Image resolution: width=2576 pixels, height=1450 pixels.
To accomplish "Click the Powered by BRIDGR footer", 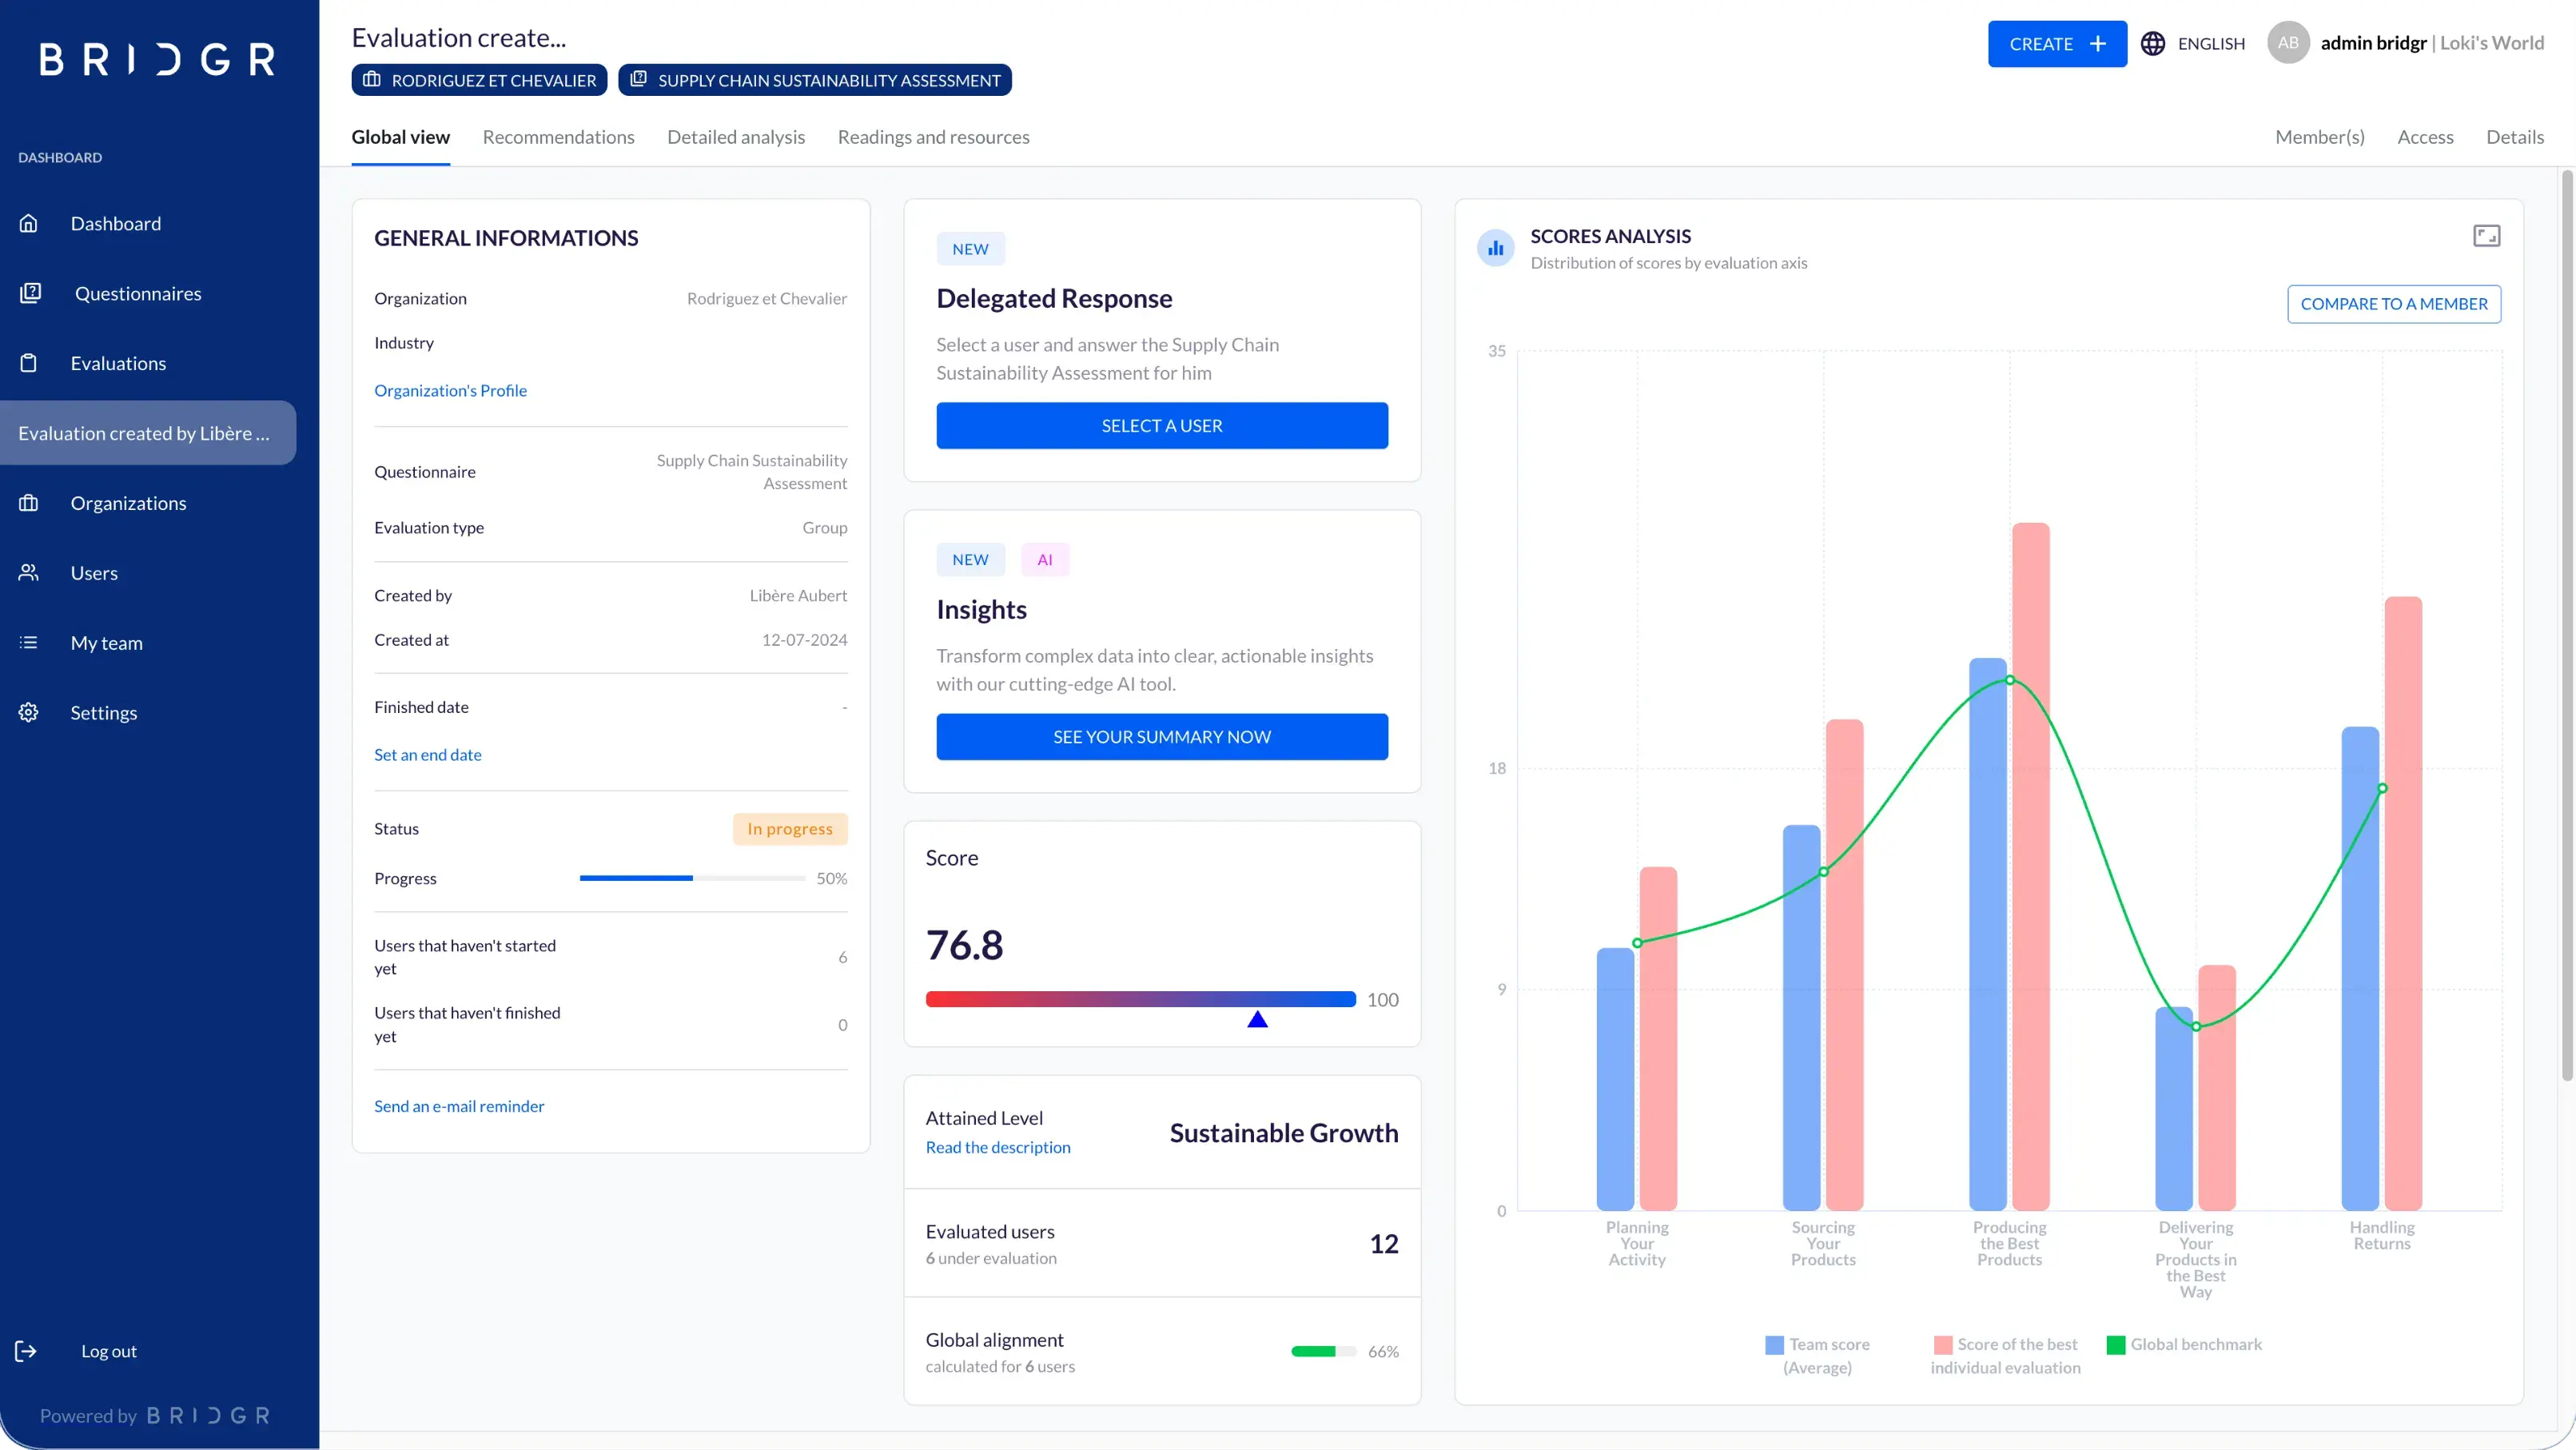I will [x=155, y=1415].
